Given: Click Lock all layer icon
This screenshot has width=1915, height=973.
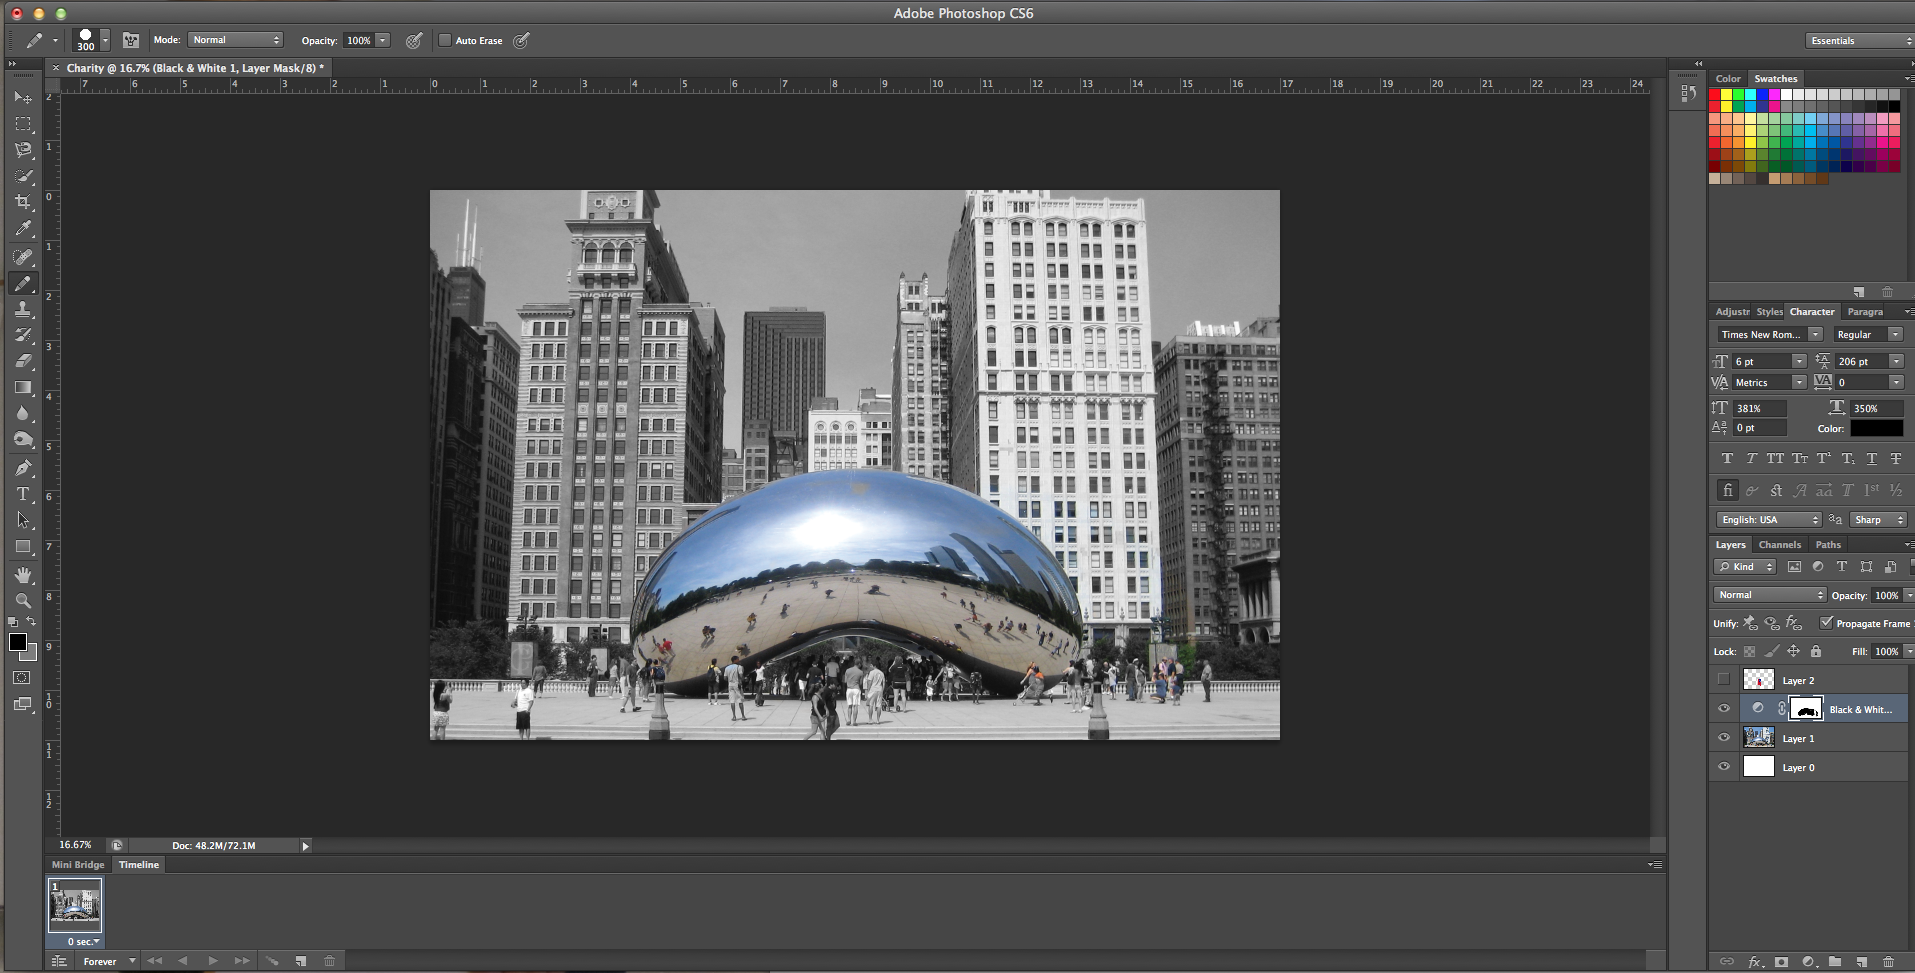Looking at the screenshot, I should (x=1816, y=651).
